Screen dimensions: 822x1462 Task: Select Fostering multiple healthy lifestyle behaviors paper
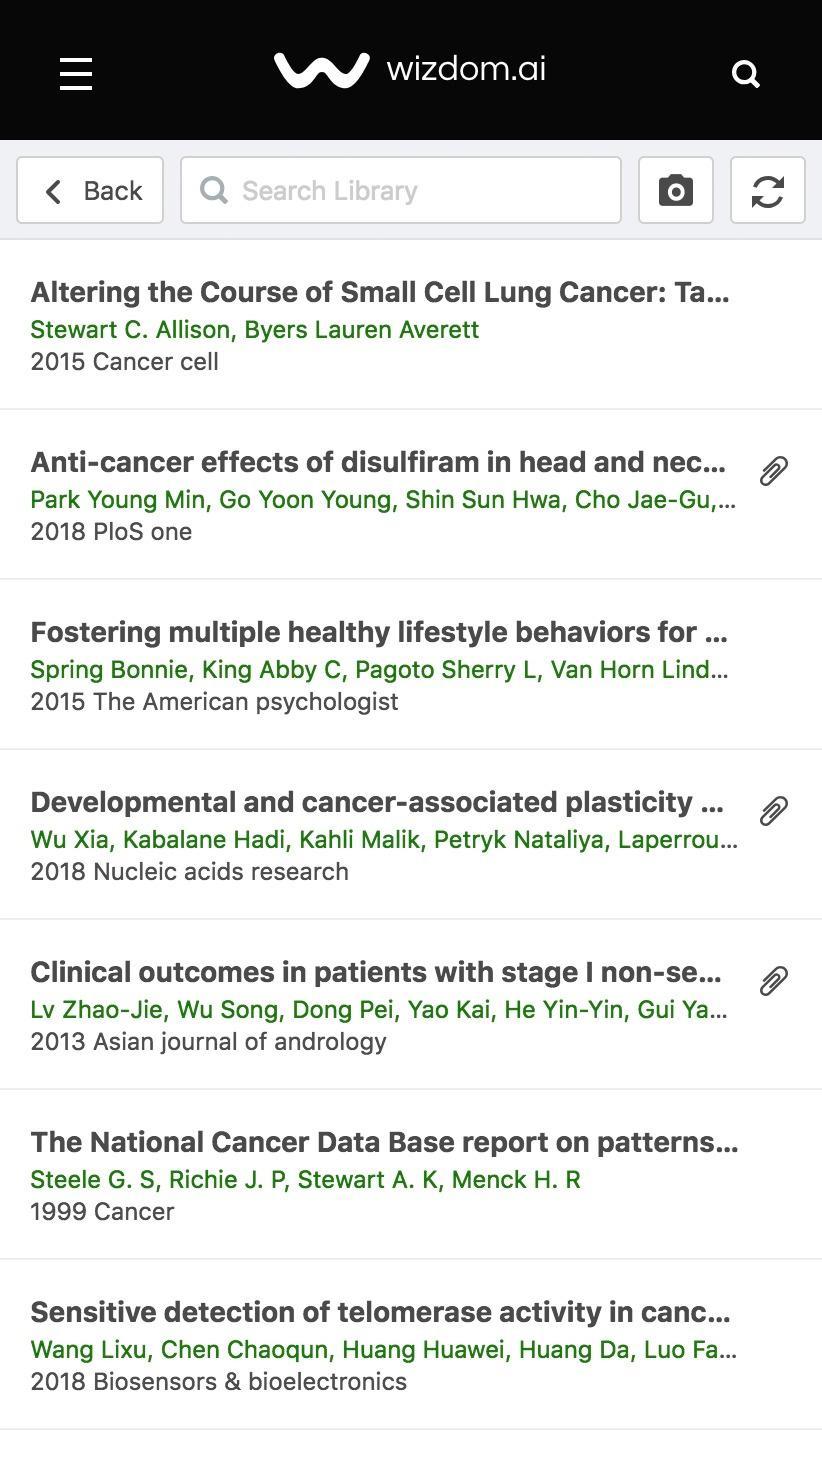click(378, 632)
